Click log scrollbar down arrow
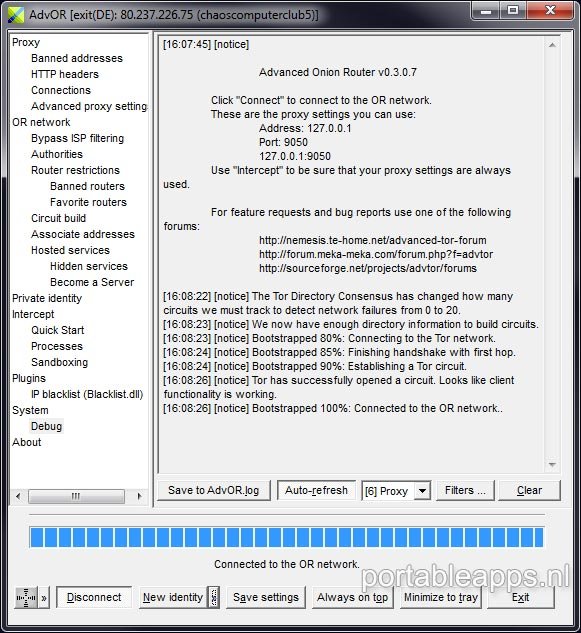This screenshot has width=581, height=633. [x=552, y=465]
